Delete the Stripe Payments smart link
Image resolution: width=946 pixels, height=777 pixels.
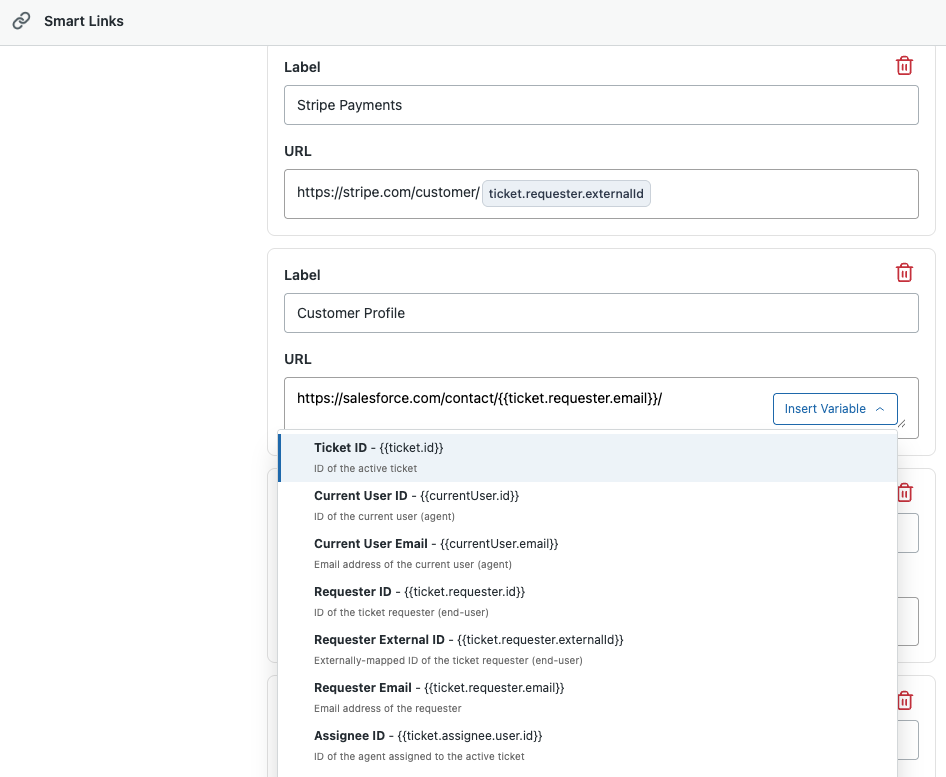[904, 66]
